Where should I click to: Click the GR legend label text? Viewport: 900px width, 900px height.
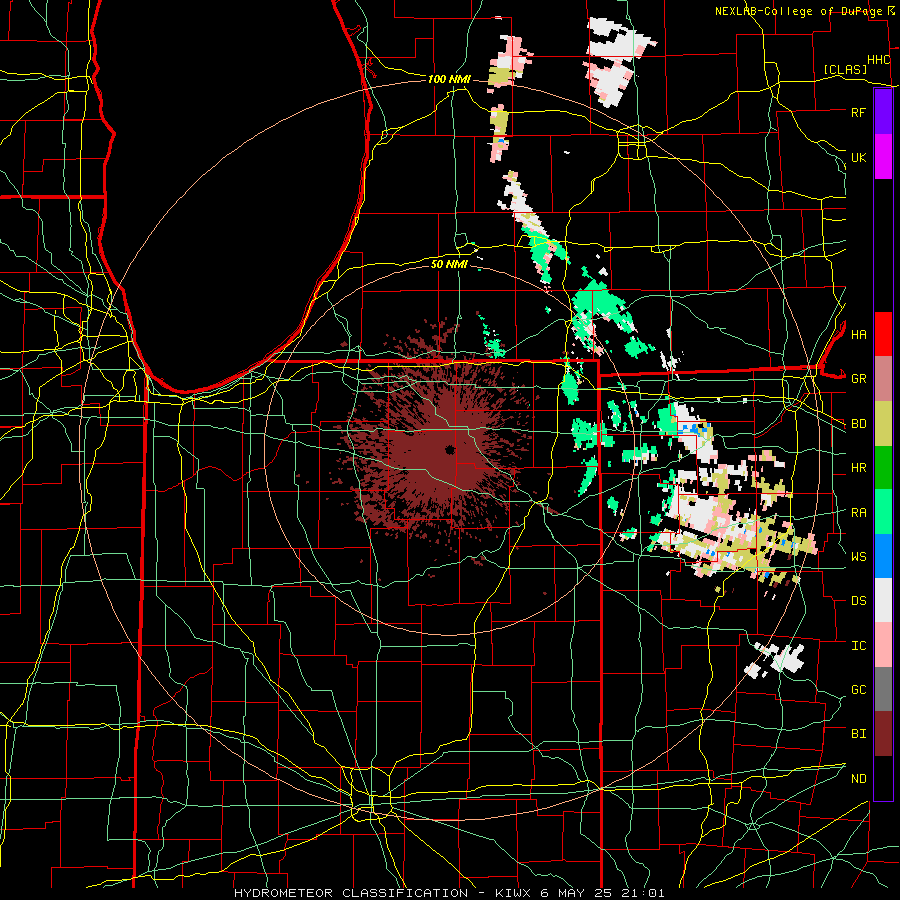(x=858, y=379)
